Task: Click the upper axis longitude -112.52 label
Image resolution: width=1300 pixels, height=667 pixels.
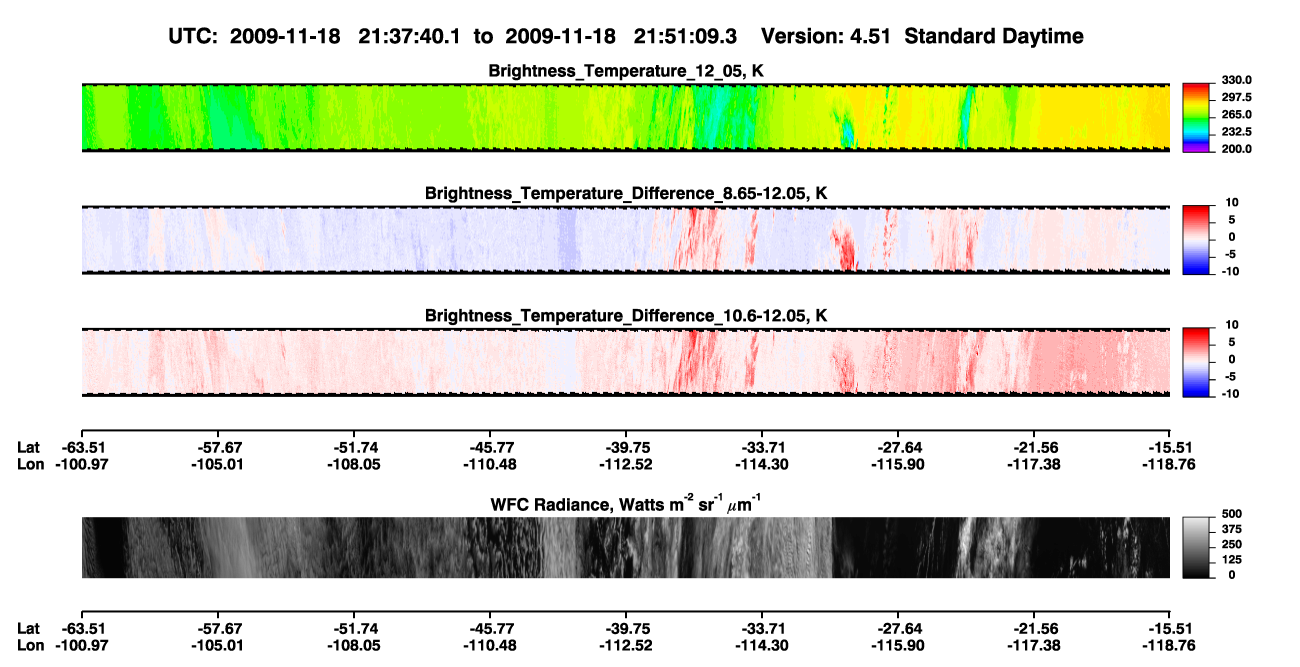Action: tap(626, 464)
